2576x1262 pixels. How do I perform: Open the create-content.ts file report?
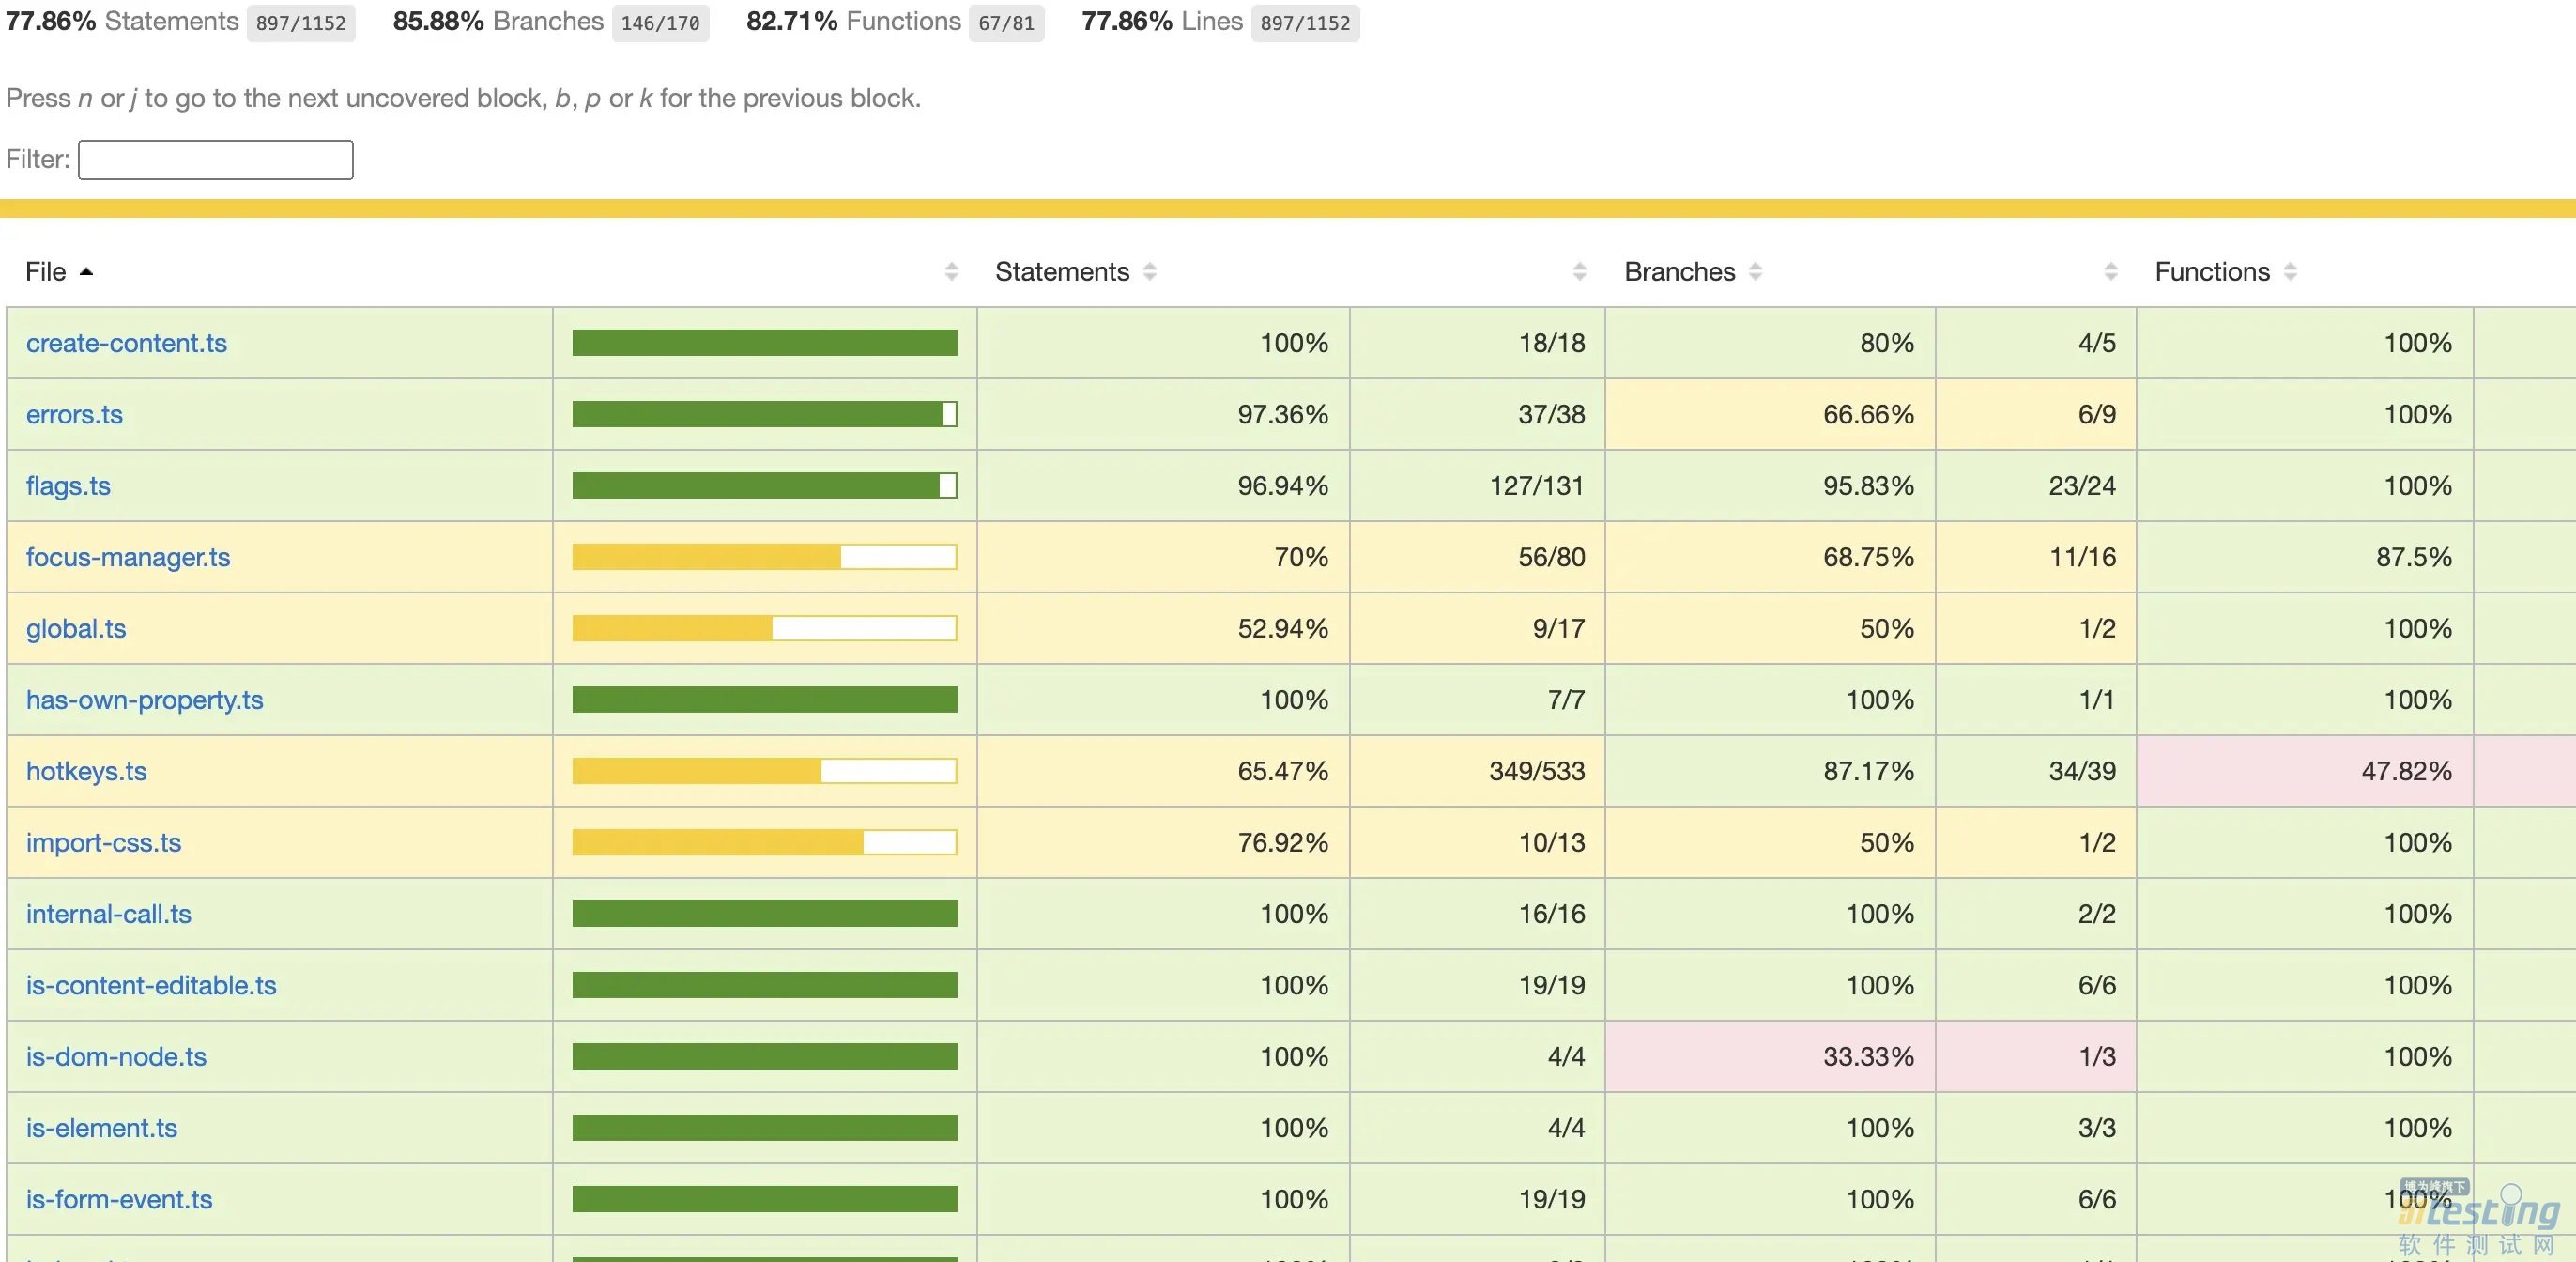[126, 343]
